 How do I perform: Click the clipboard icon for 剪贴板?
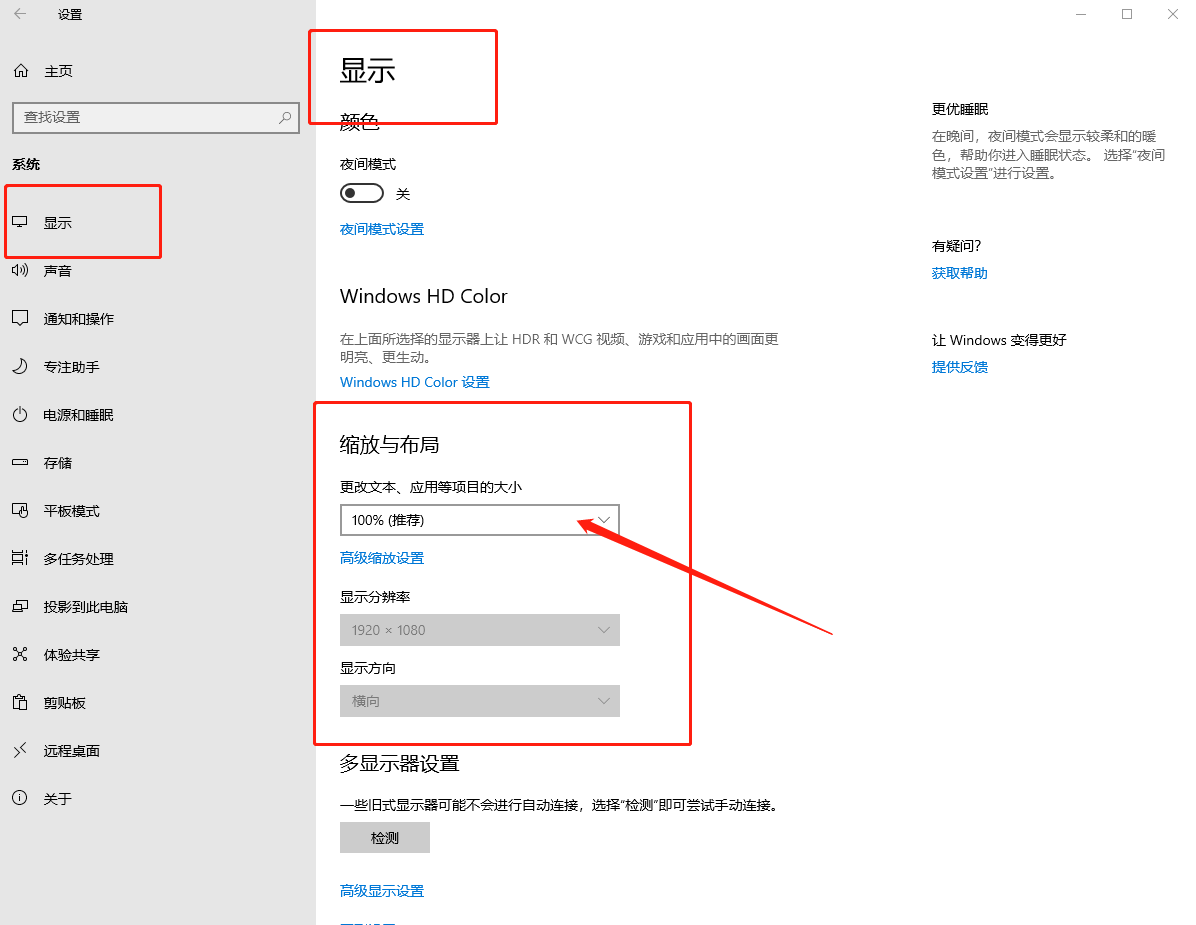(x=21, y=702)
